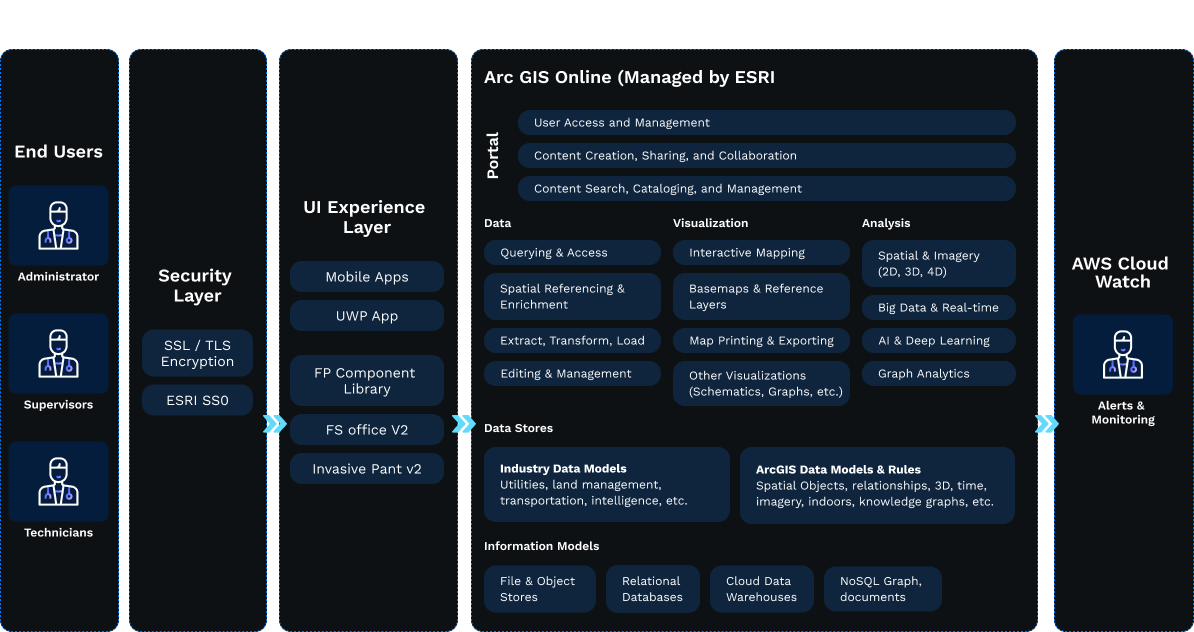Click the Supervisors user icon
Screen dimensions: 1194x632
pyautogui.click(x=59, y=353)
